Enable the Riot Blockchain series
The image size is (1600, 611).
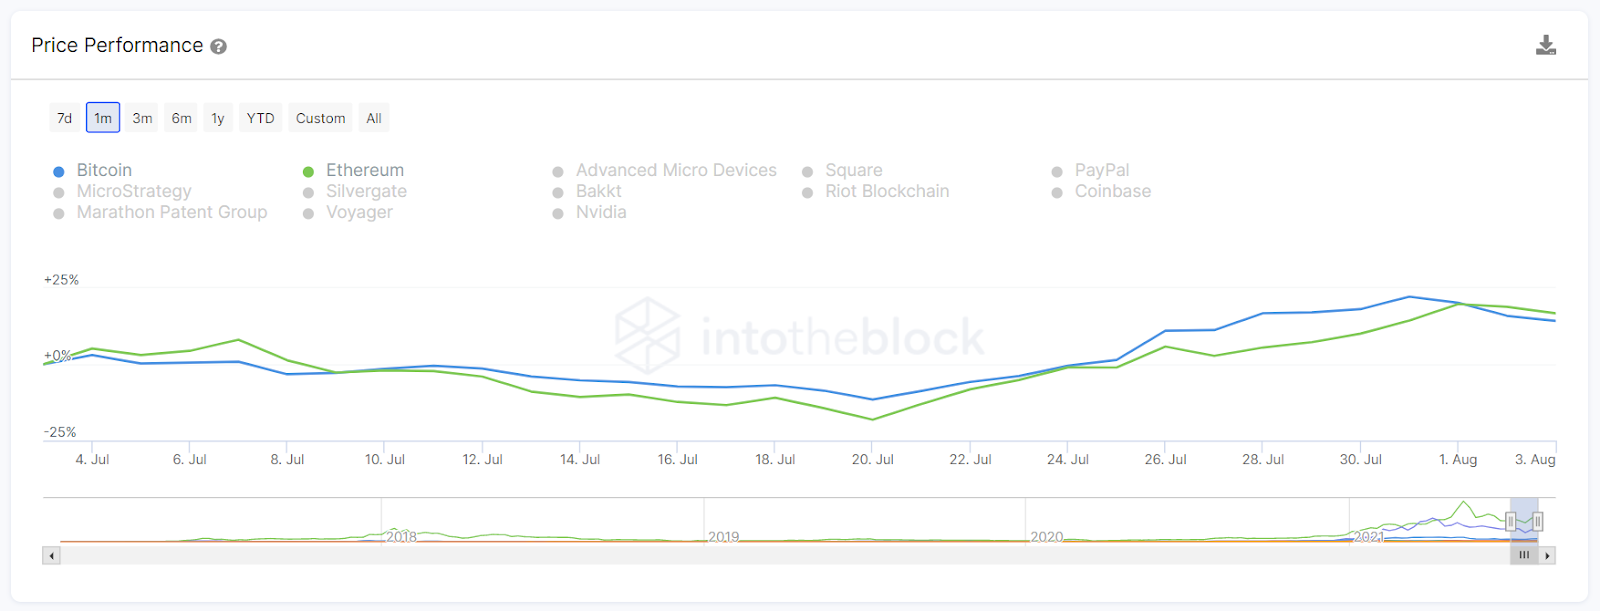click(875, 191)
